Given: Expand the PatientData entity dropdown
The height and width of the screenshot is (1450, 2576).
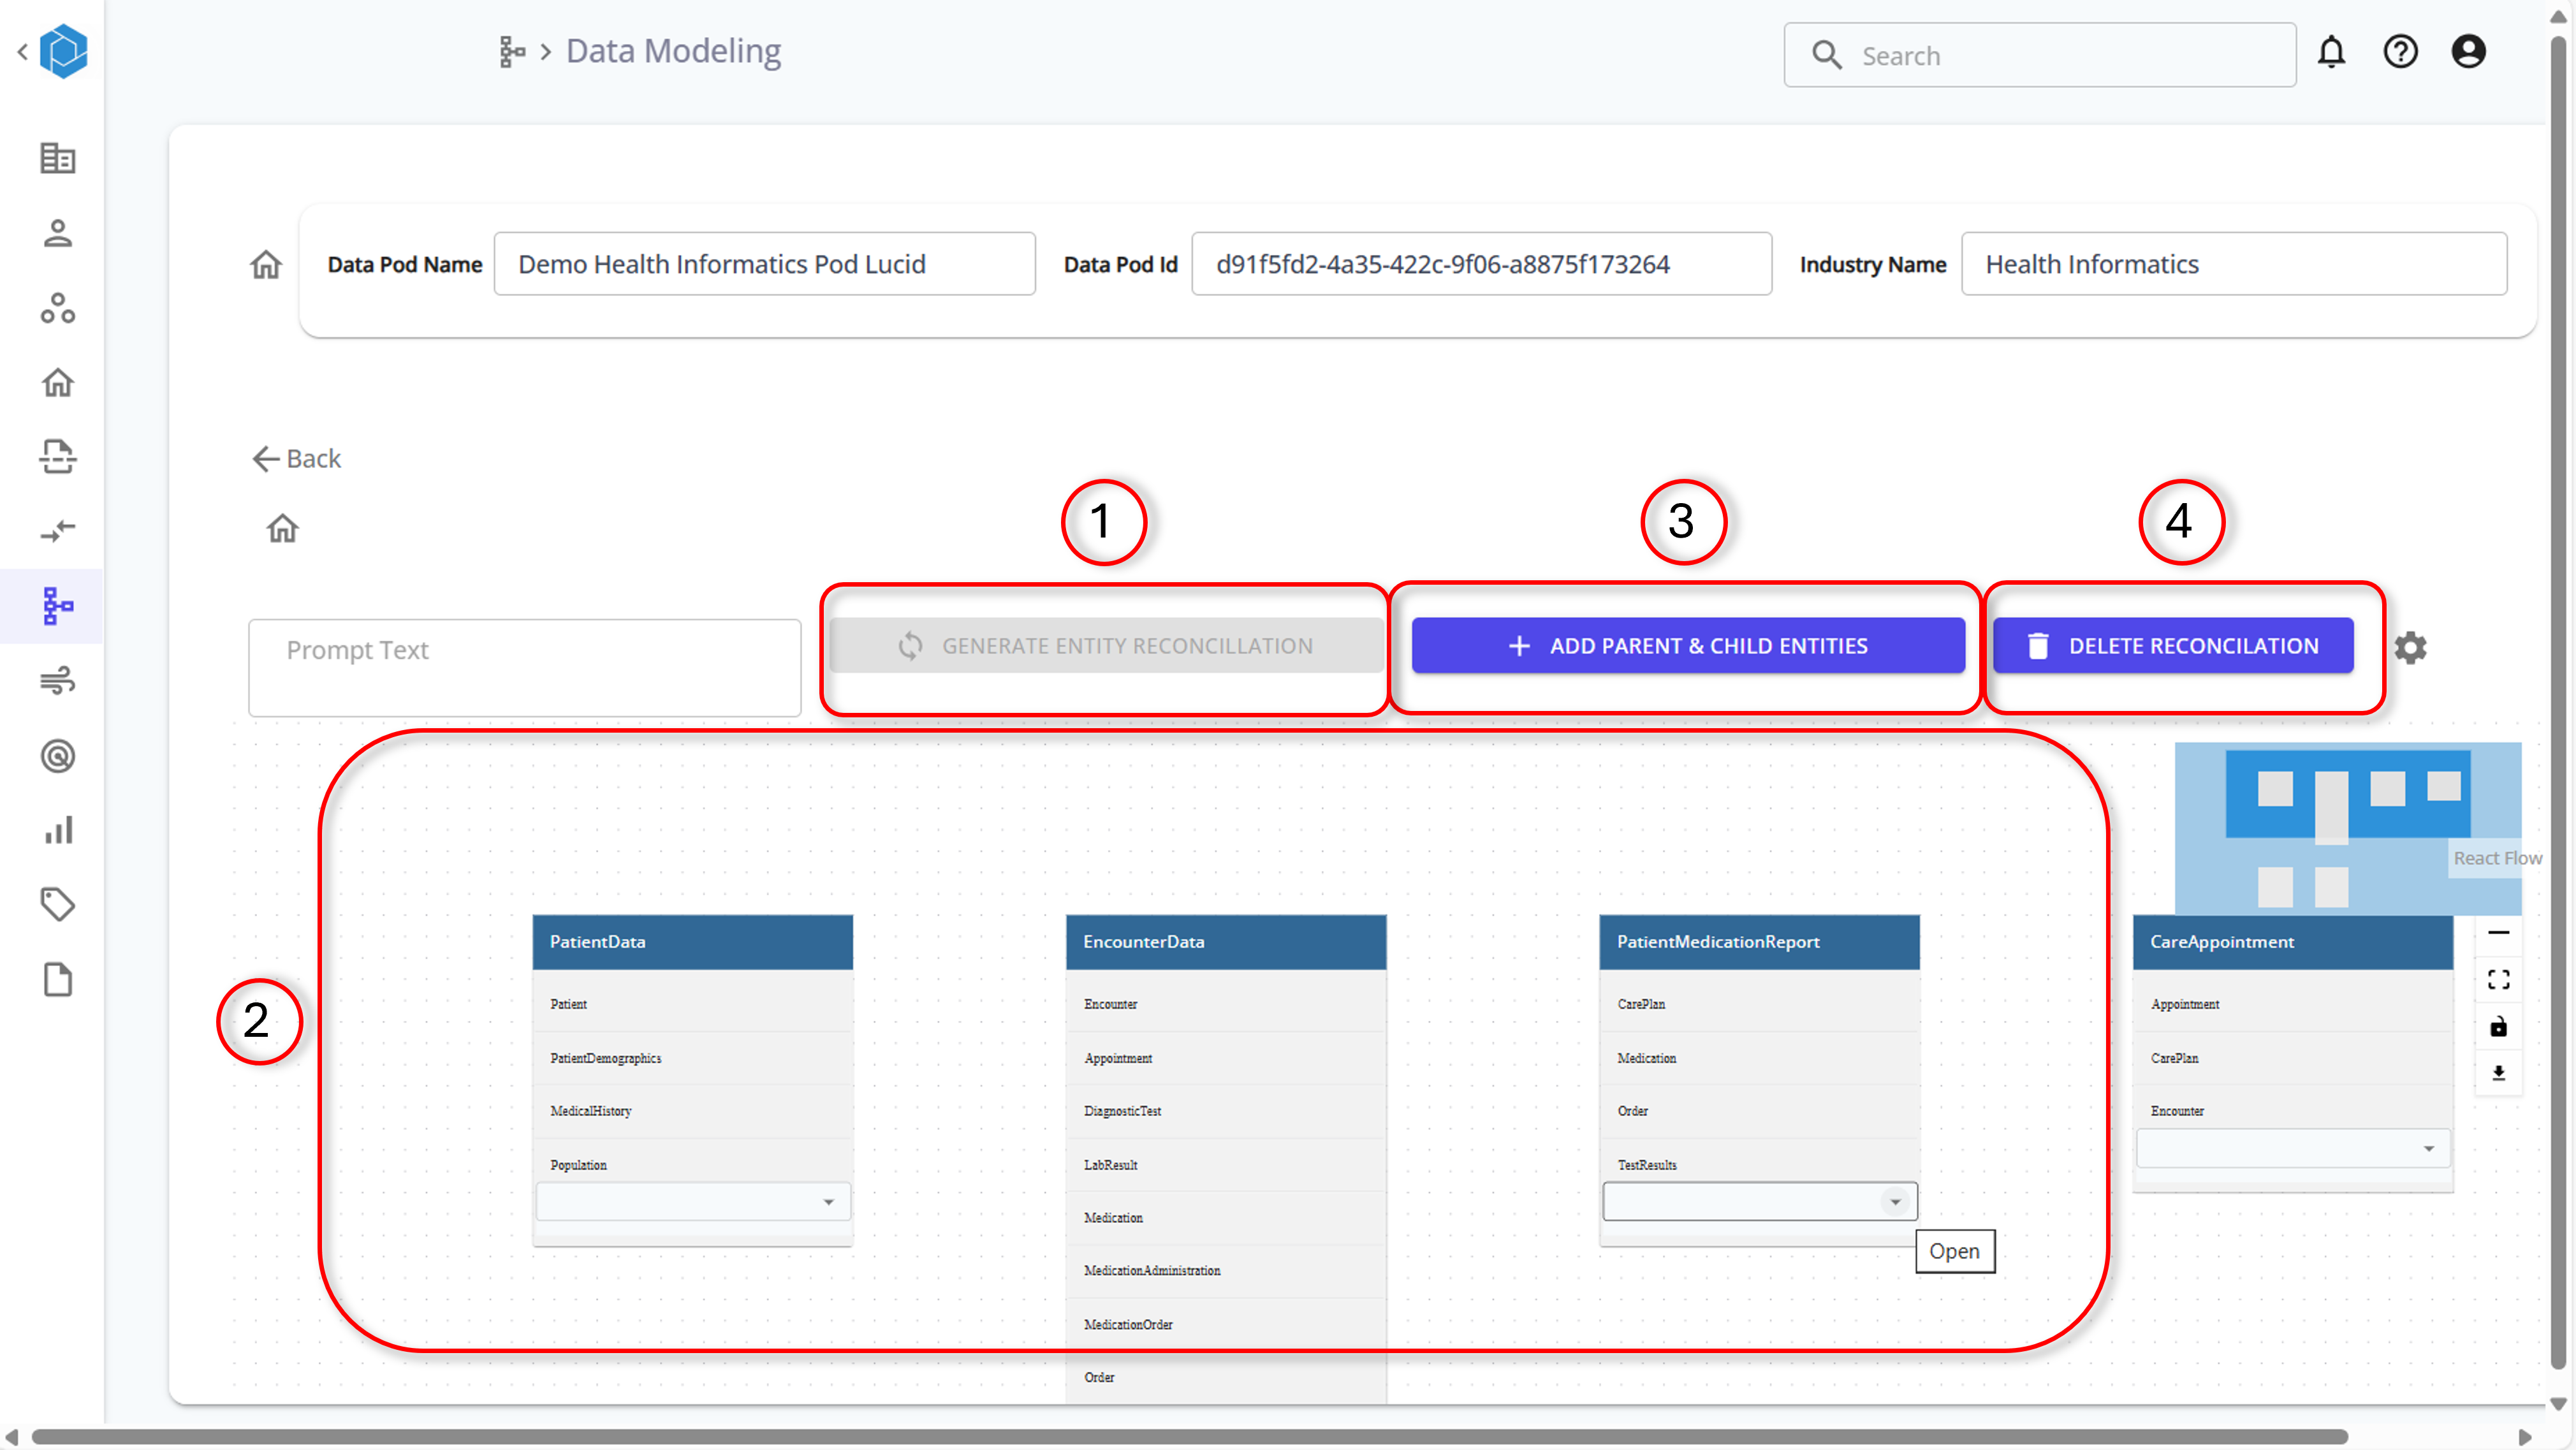Looking at the screenshot, I should 828,1201.
